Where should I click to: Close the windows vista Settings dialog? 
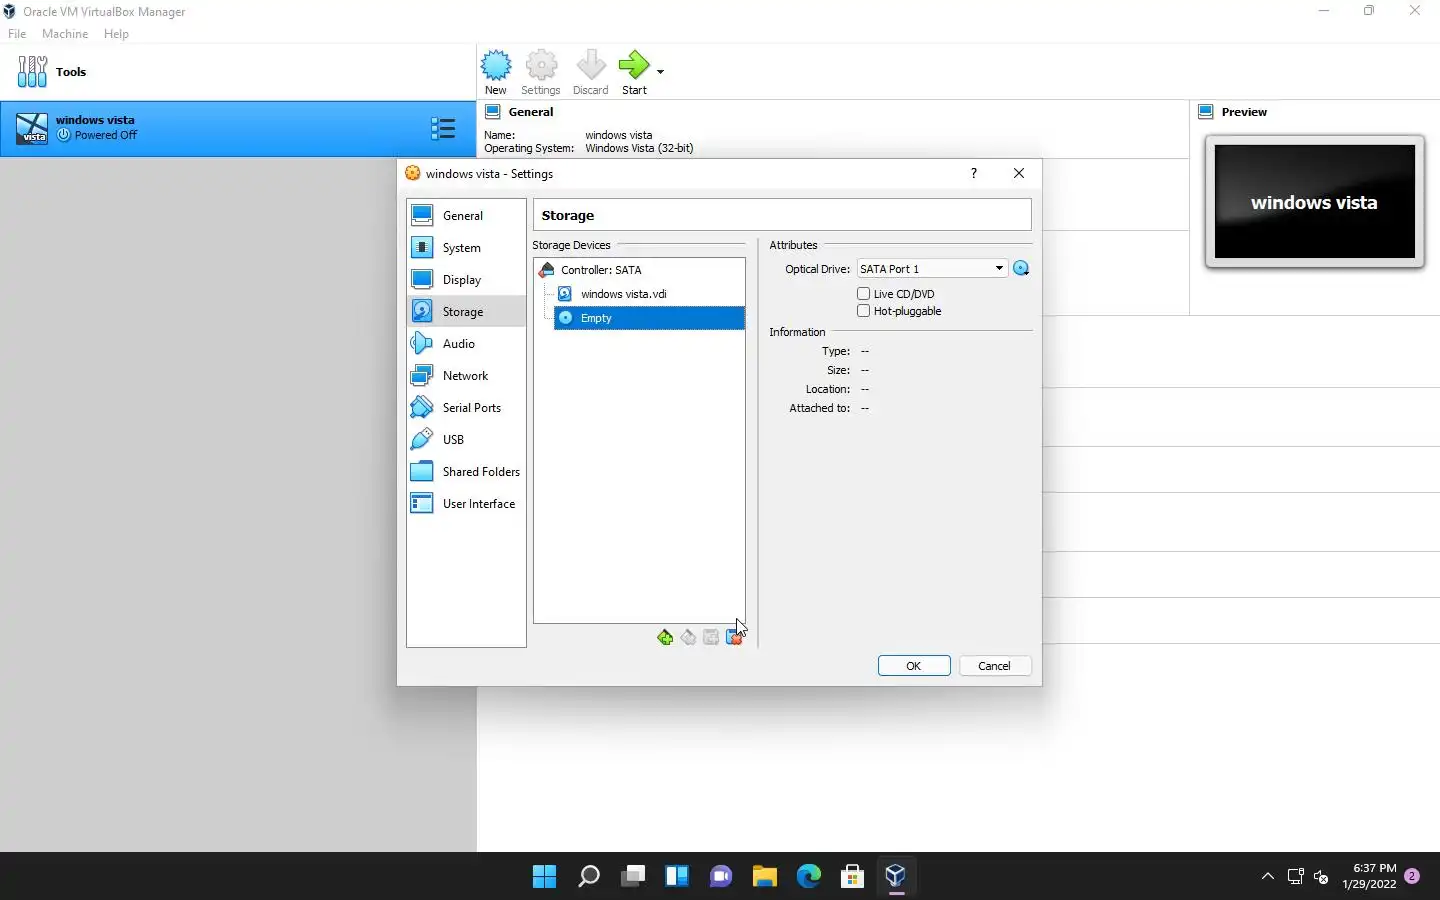(1019, 174)
